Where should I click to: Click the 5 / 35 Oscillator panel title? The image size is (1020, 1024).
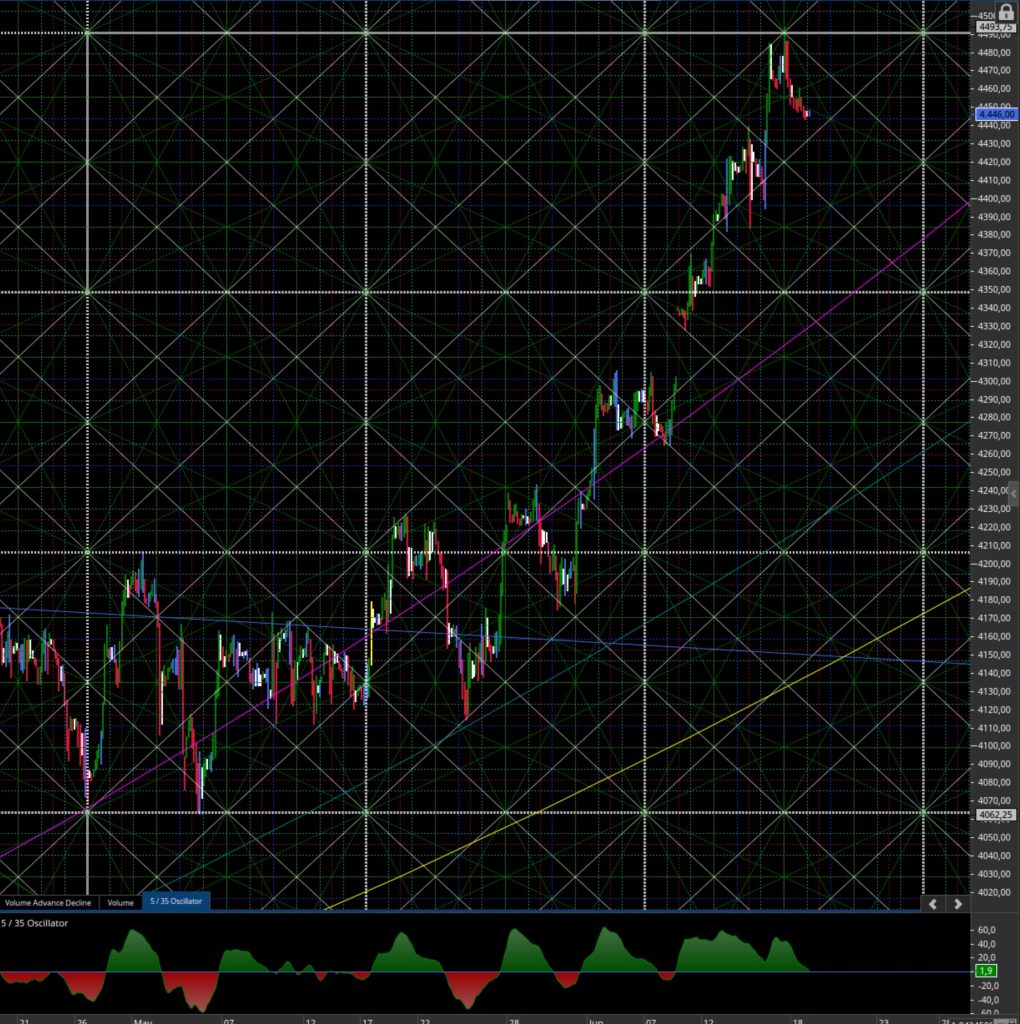click(35, 923)
